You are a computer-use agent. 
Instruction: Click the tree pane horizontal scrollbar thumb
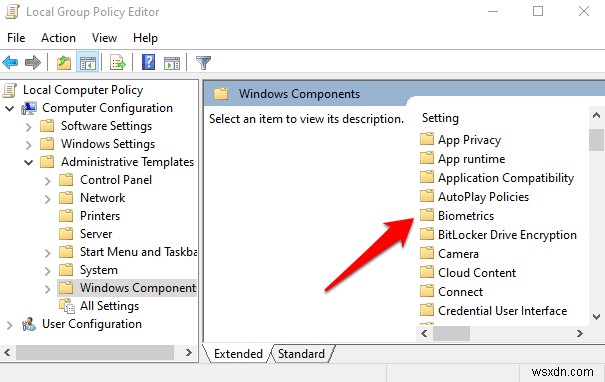95,352
